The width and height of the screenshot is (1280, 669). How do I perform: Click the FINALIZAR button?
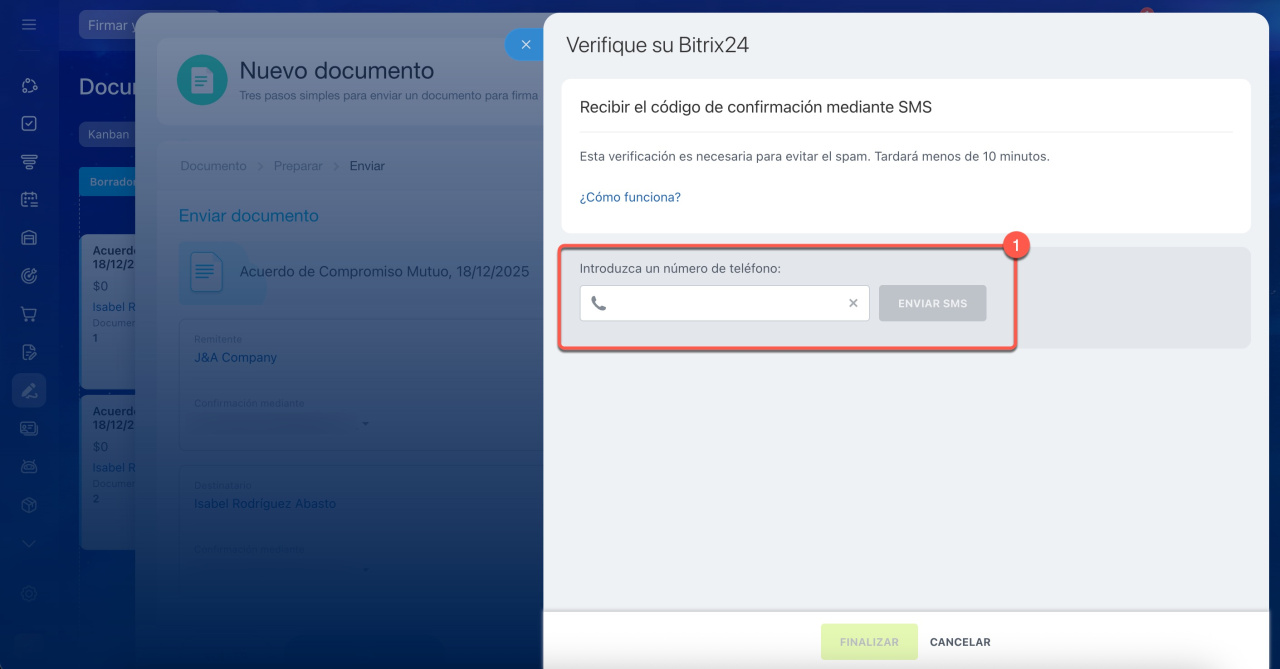pyautogui.click(x=869, y=642)
